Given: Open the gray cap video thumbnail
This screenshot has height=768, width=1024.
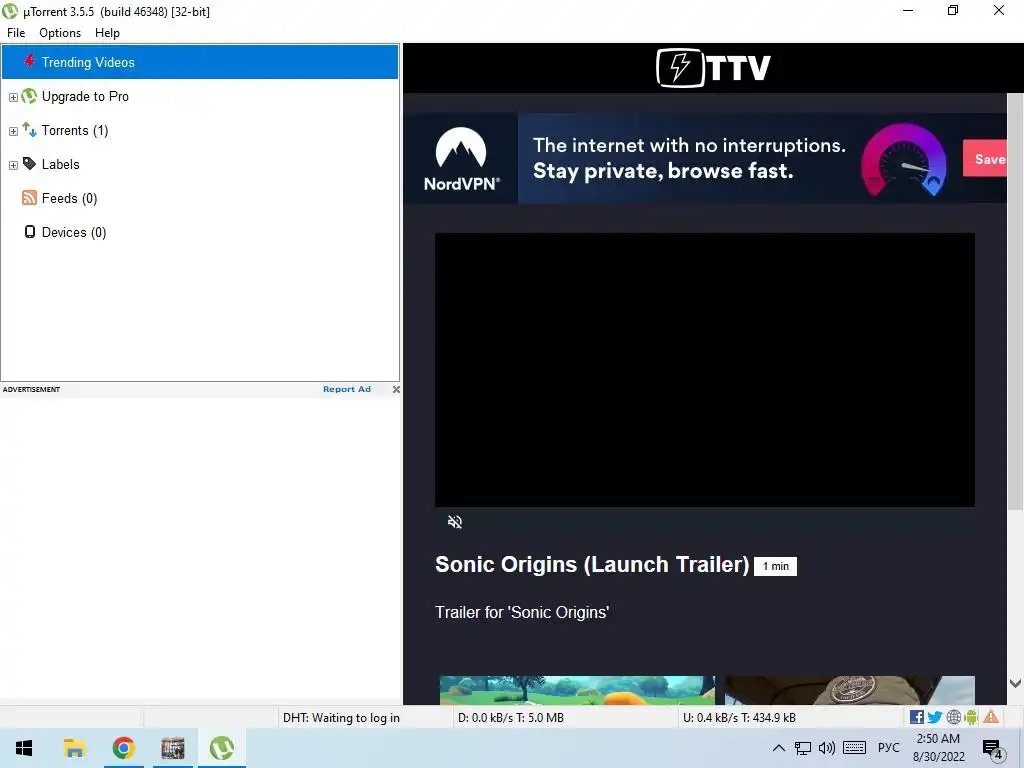Looking at the screenshot, I should (850, 690).
